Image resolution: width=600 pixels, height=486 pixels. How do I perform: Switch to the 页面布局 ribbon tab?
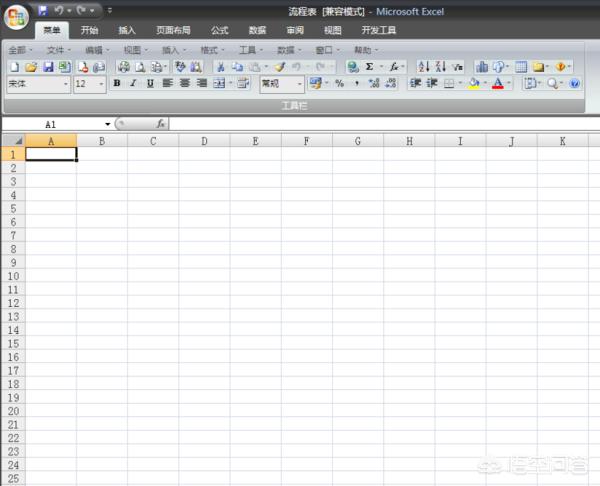pyautogui.click(x=172, y=31)
